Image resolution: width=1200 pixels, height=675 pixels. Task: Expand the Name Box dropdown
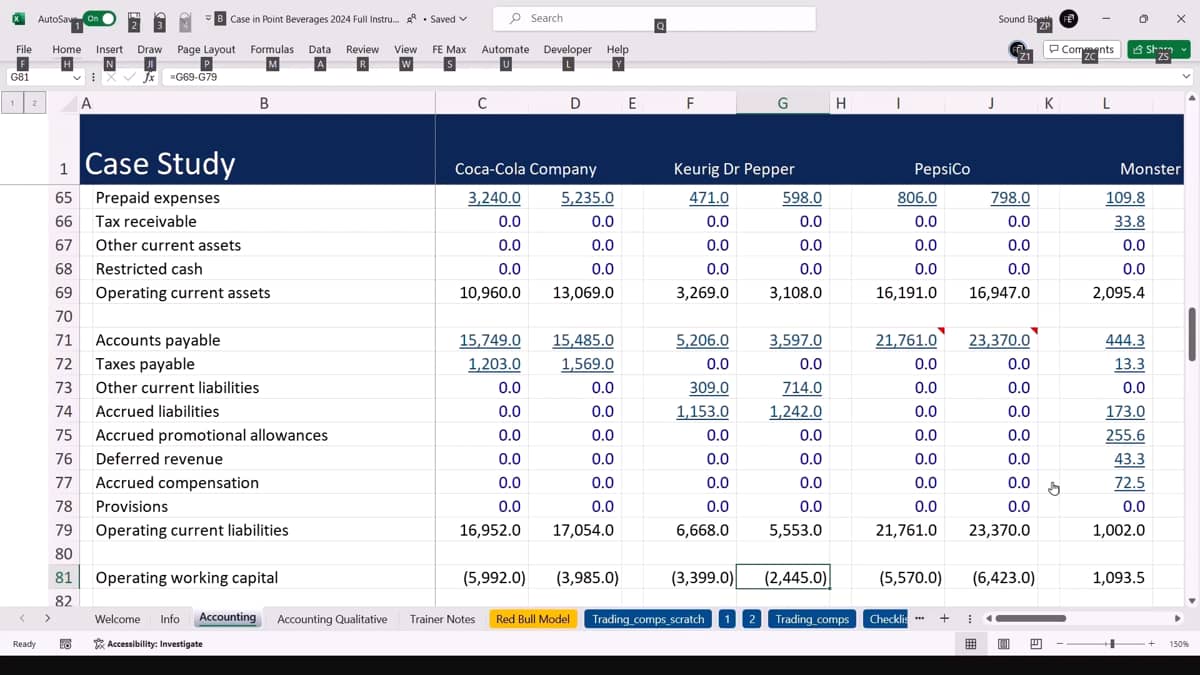(x=76, y=77)
